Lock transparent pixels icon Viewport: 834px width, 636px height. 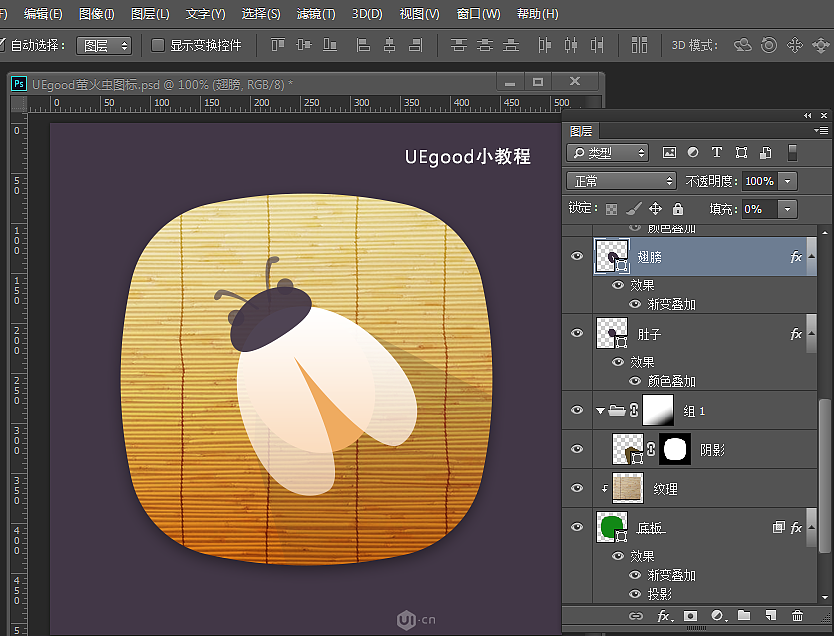click(612, 209)
